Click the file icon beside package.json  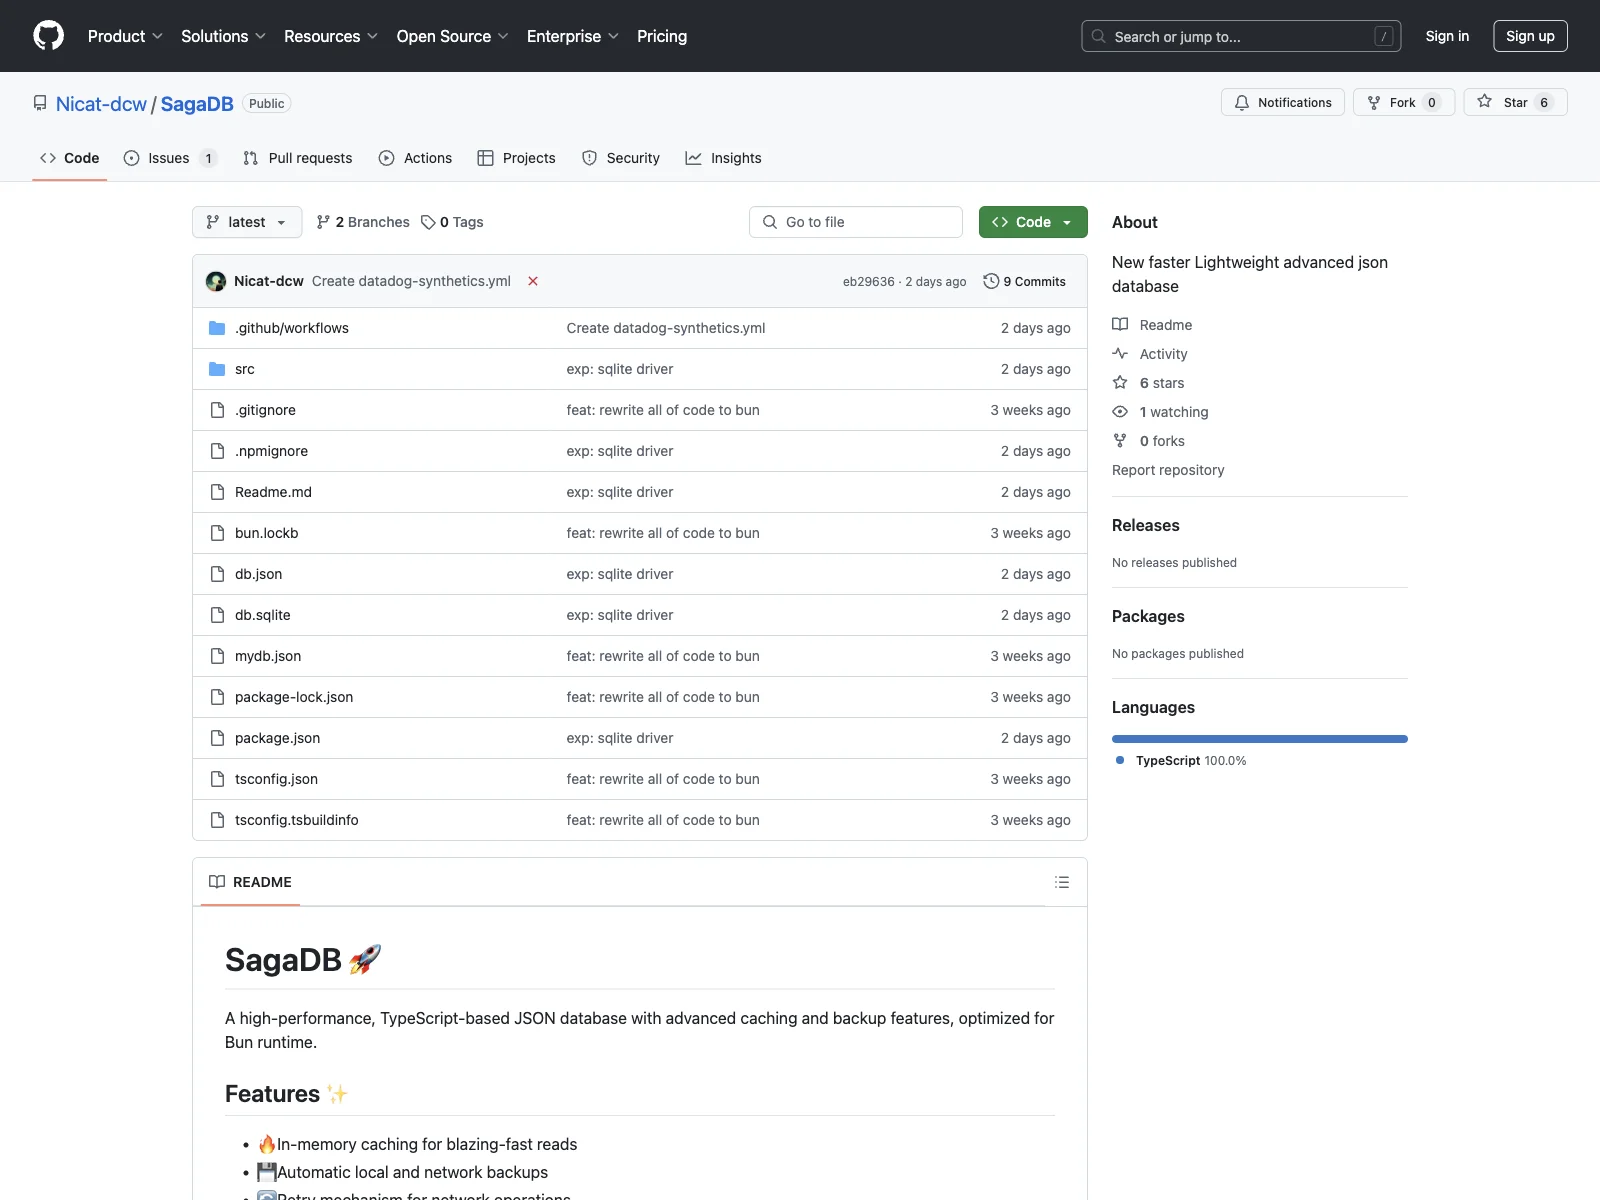coord(217,738)
